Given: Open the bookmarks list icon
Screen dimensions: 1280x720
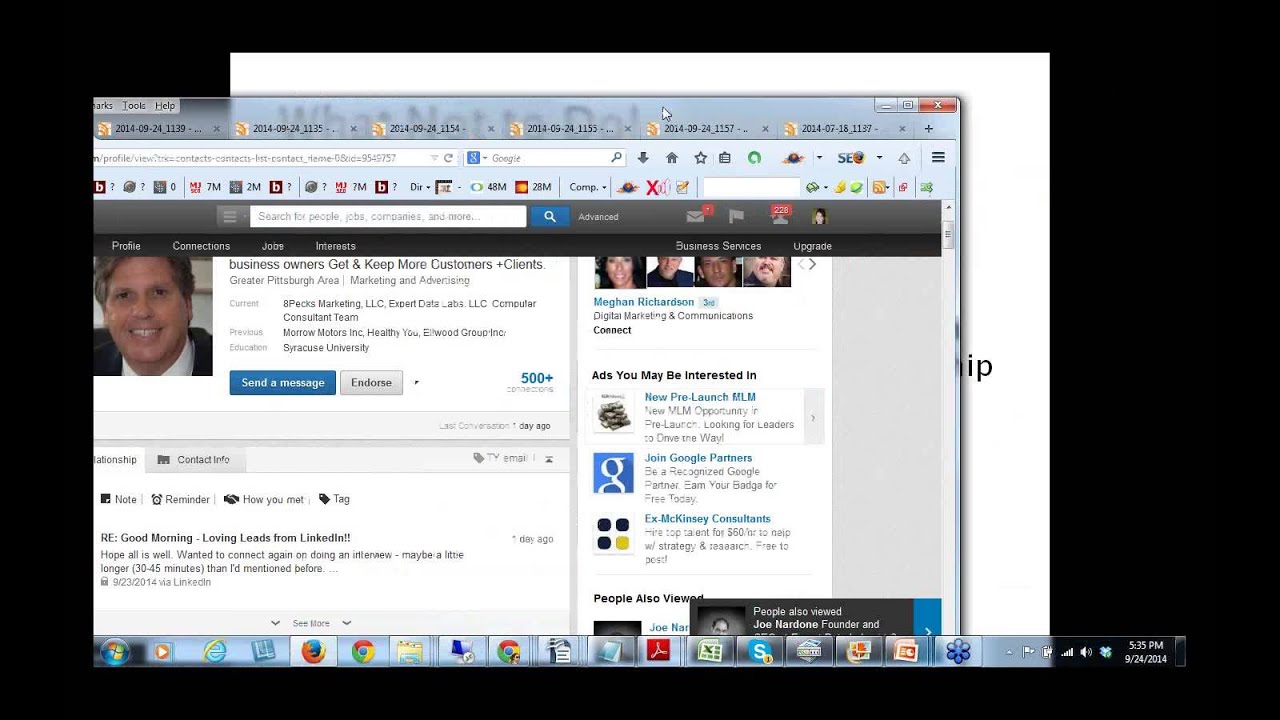Looking at the screenshot, I should pos(725,158).
